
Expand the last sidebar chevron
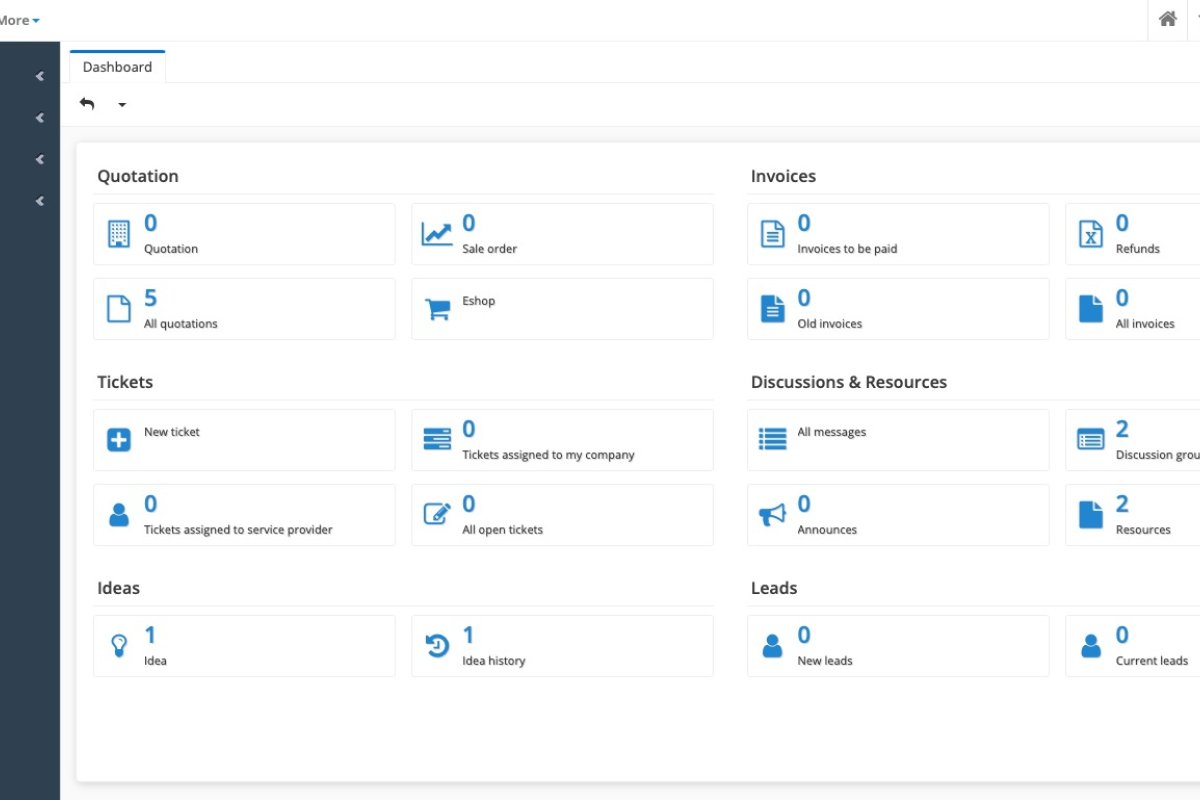coord(40,201)
